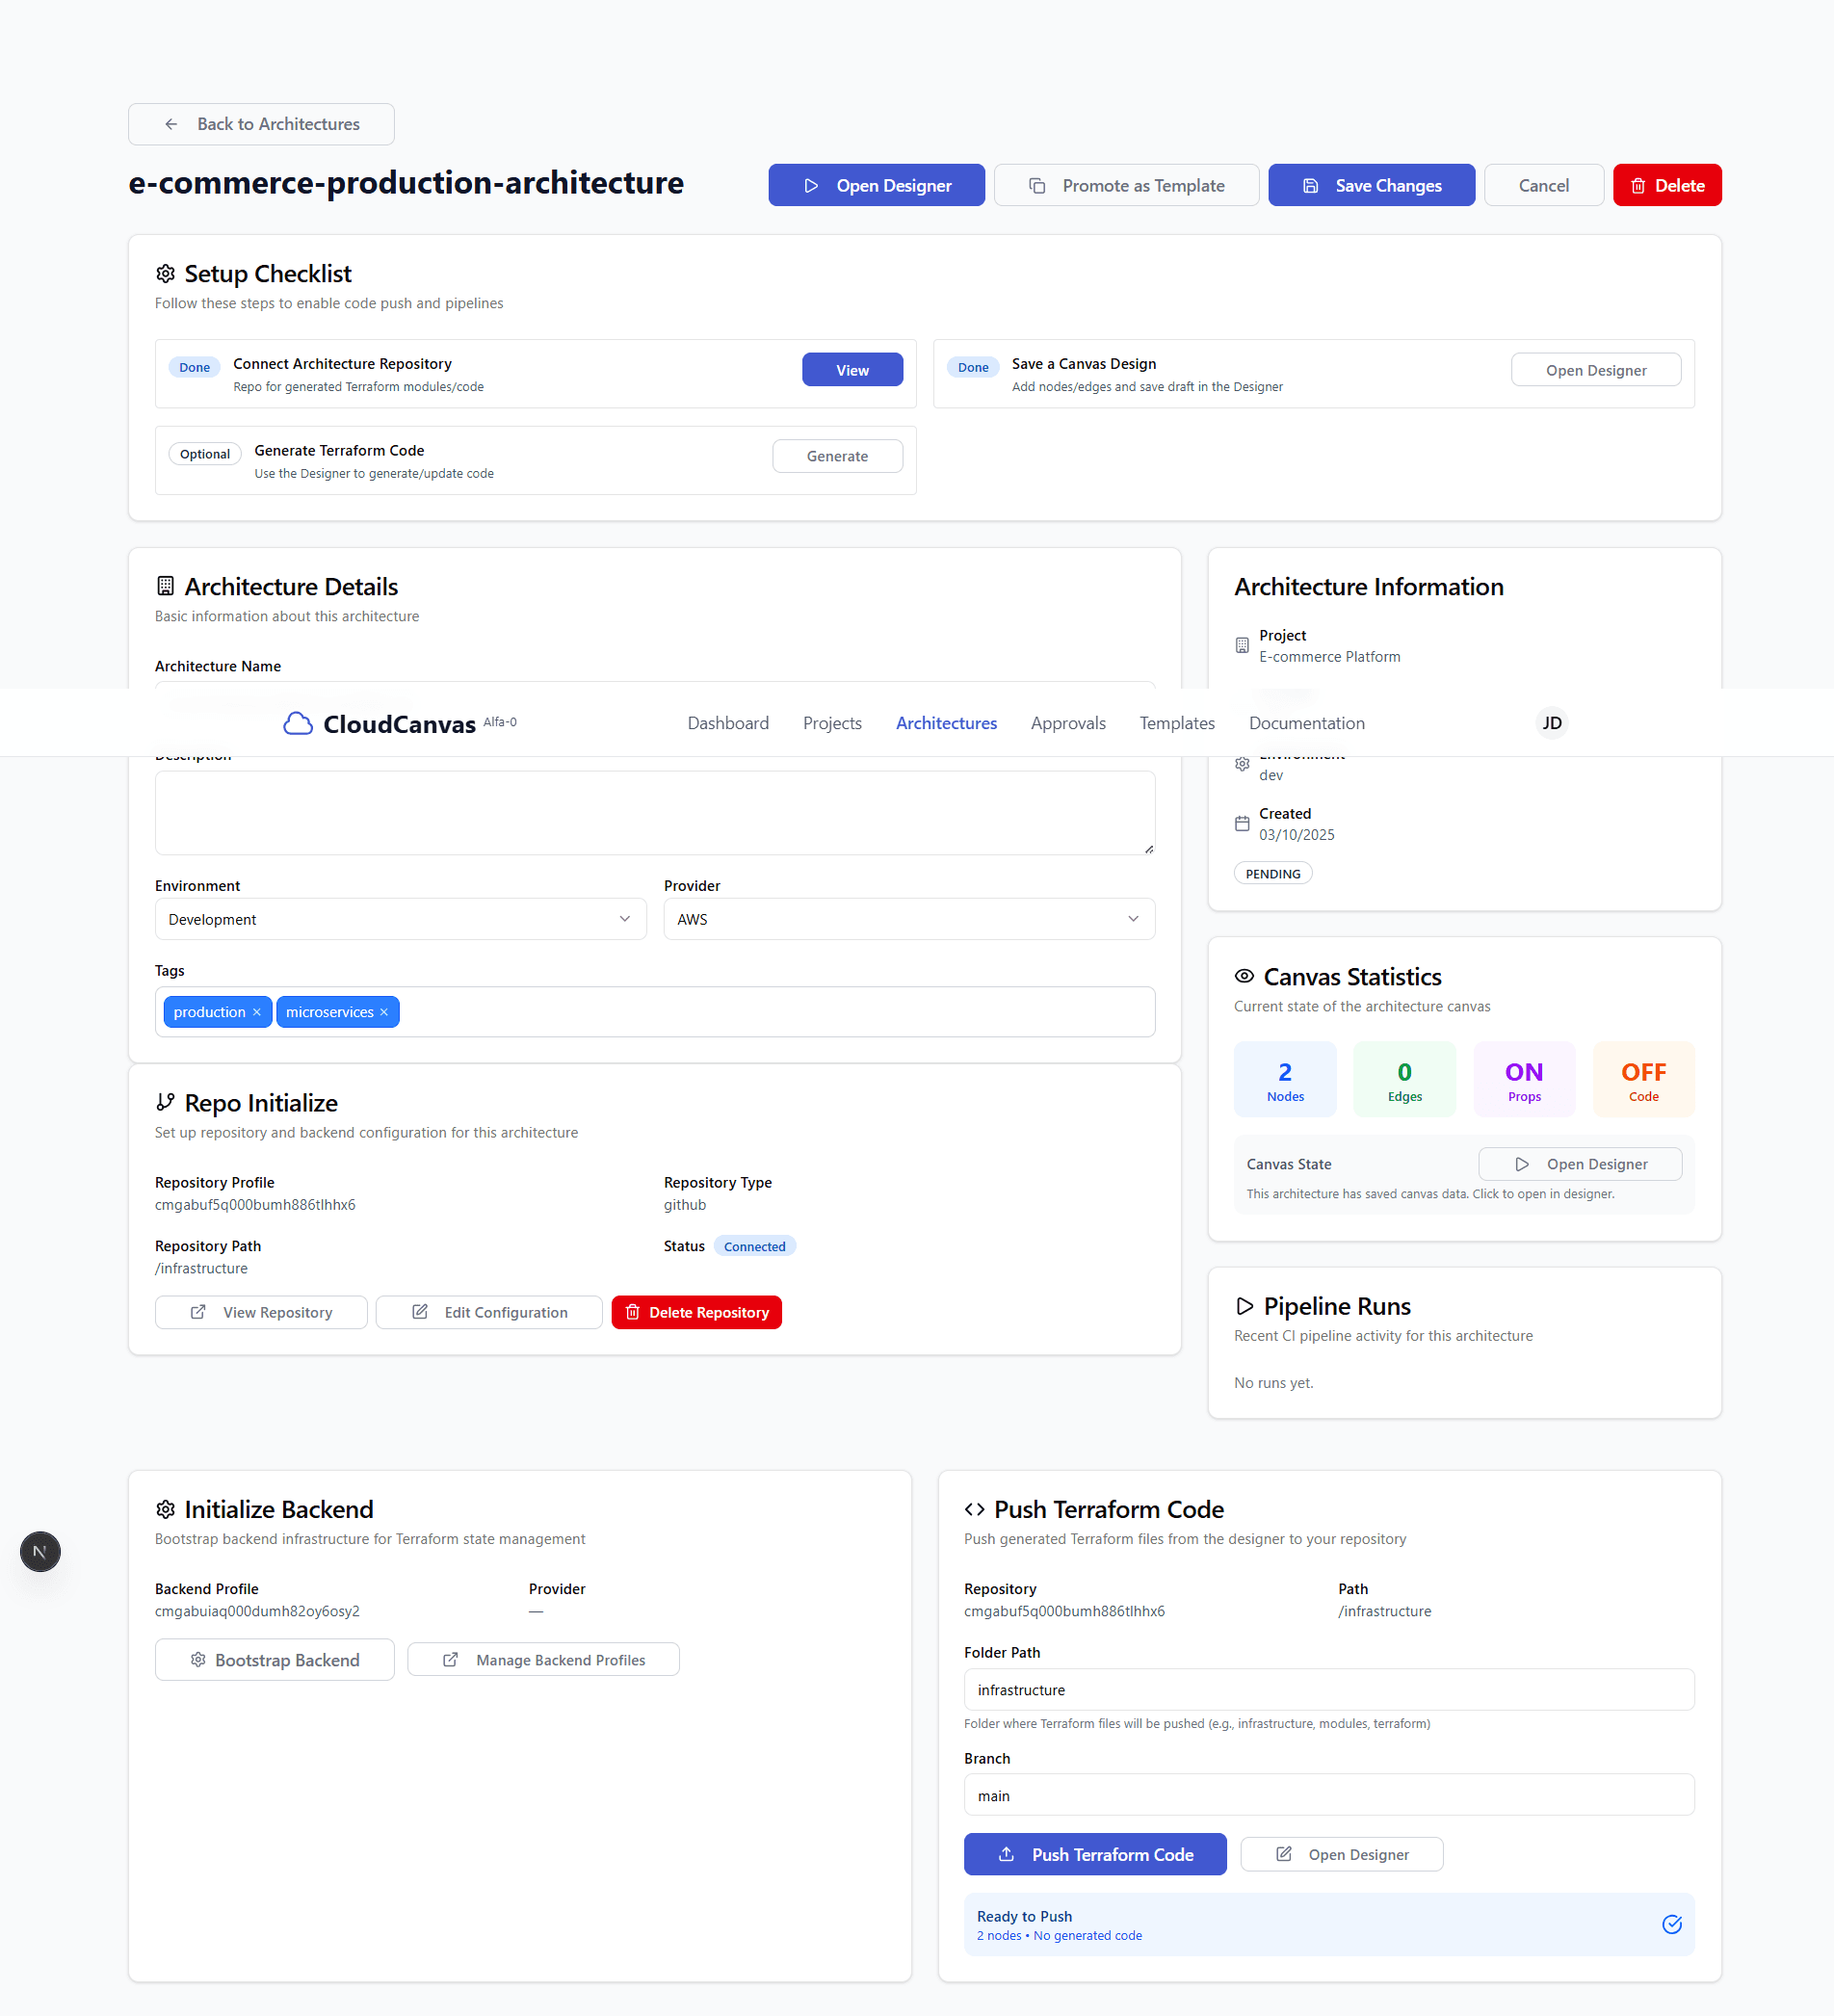Click the code icon beside Push Terraform Code
This screenshot has height=2016, width=1834.
click(x=975, y=1509)
